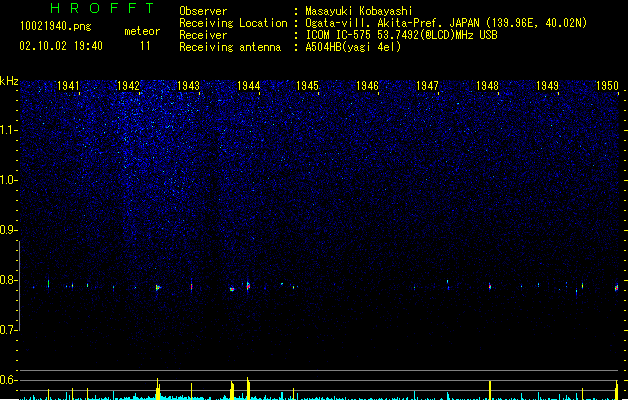Click the meteor label
Screen dimensions: 629x400
pyautogui.click(x=142, y=31)
